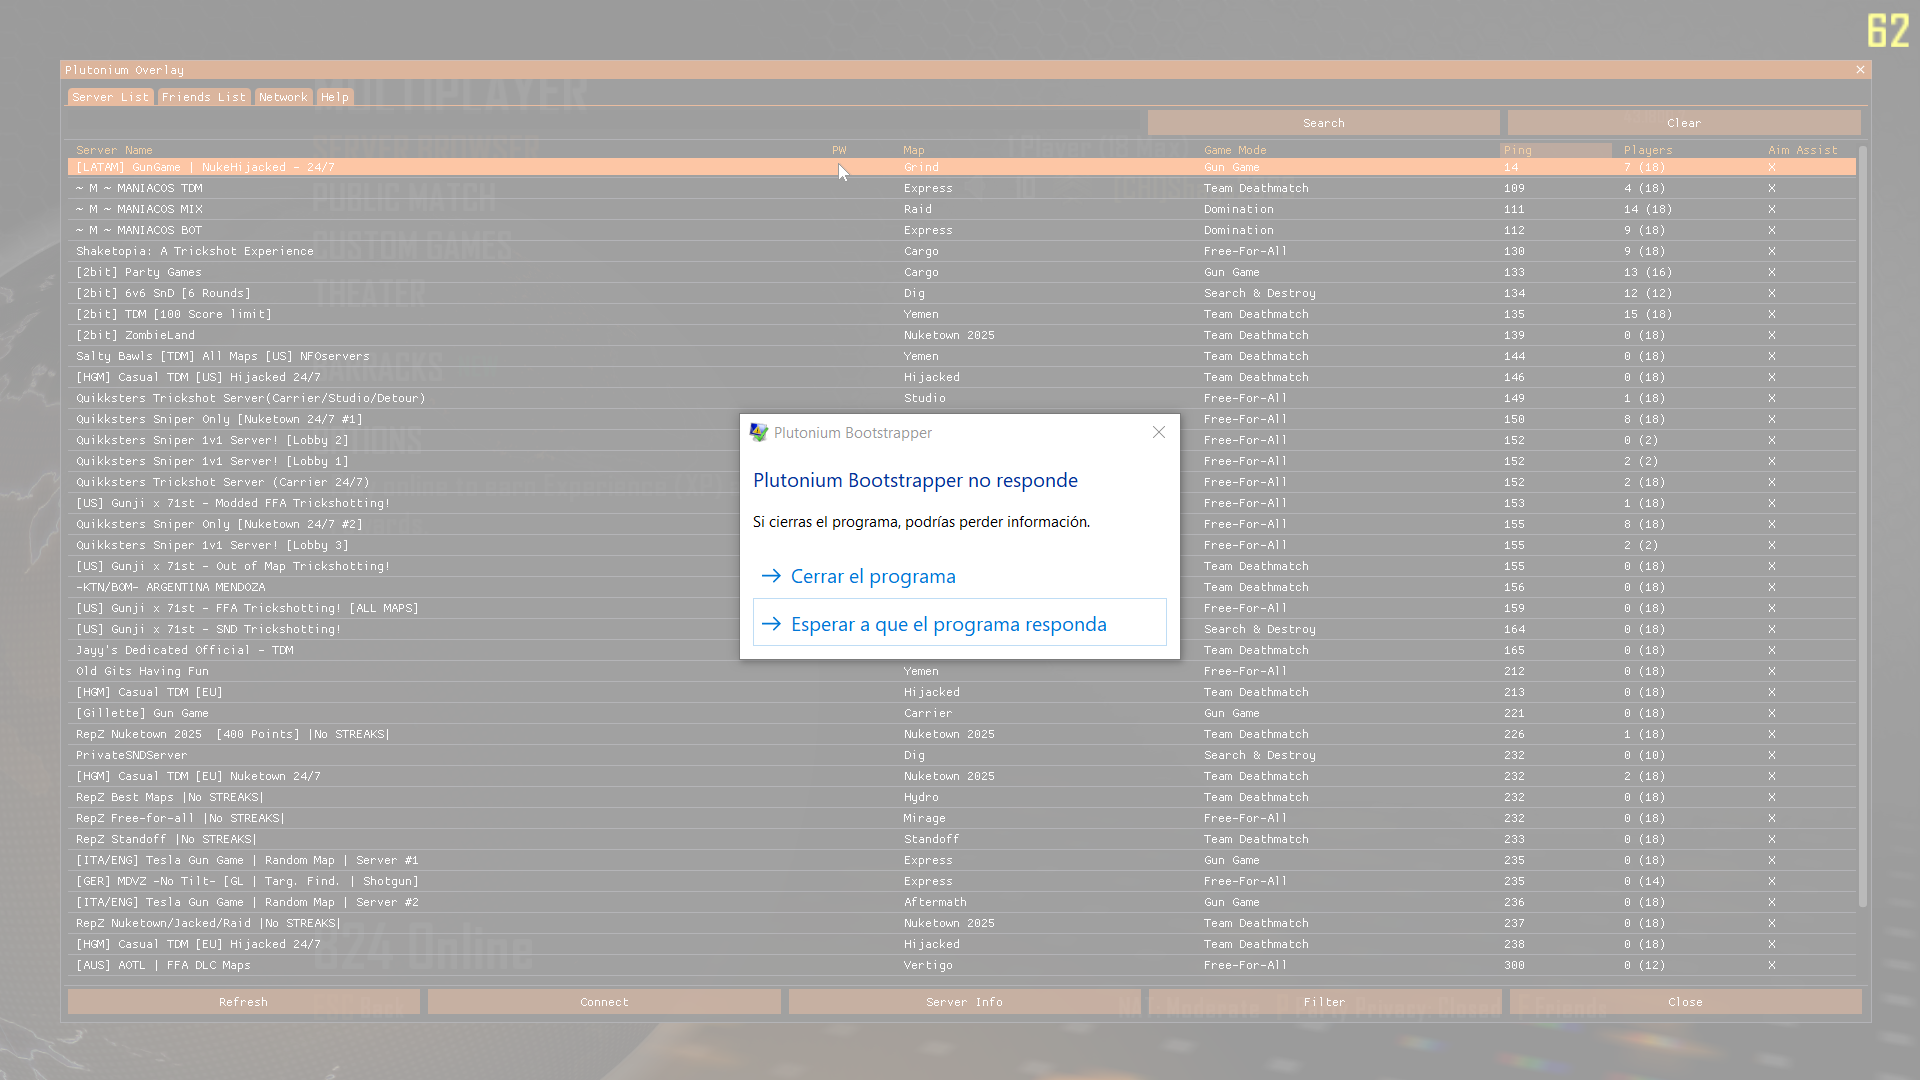The width and height of the screenshot is (1920, 1080).
Task: Select [US] Gunji x 71st SND Trickshotting!
Action: pos(961,629)
